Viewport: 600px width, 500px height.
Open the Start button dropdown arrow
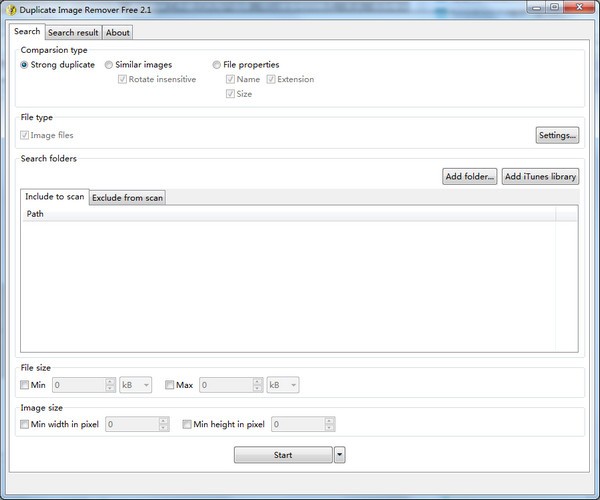339,455
